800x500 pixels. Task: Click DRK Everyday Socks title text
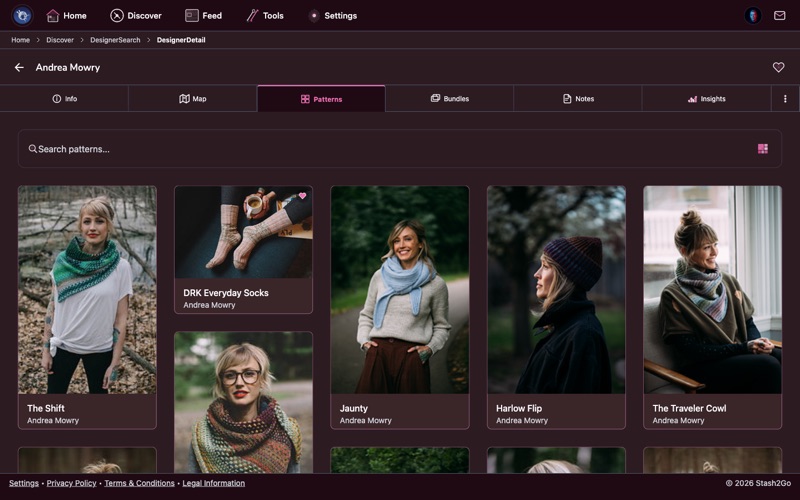(226, 293)
